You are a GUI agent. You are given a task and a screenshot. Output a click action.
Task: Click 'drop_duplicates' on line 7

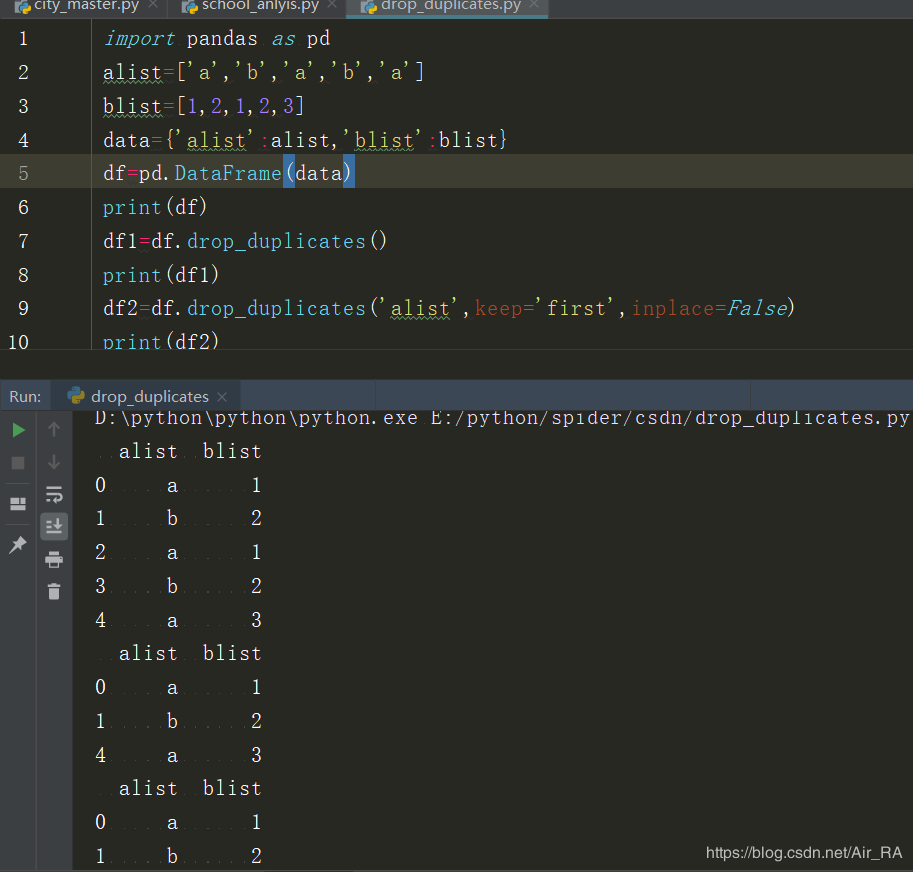pyautogui.click(x=277, y=241)
